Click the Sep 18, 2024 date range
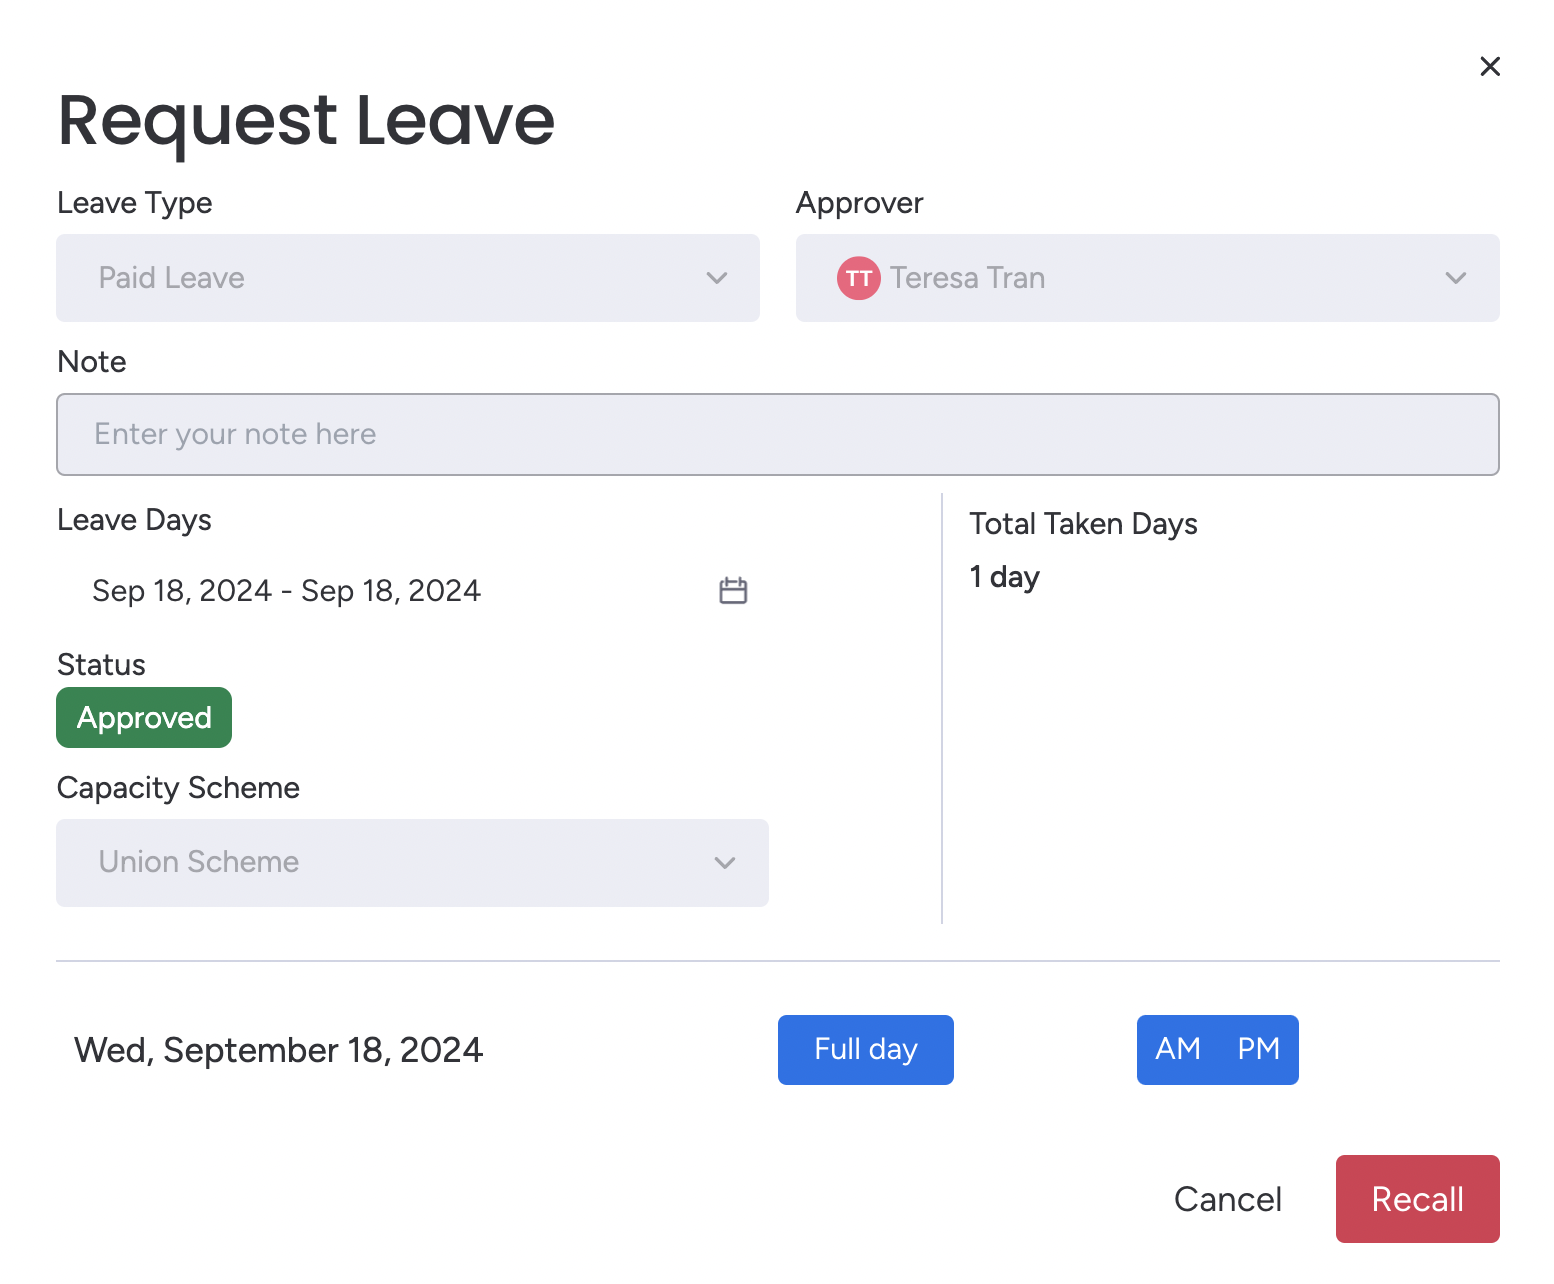 286,591
